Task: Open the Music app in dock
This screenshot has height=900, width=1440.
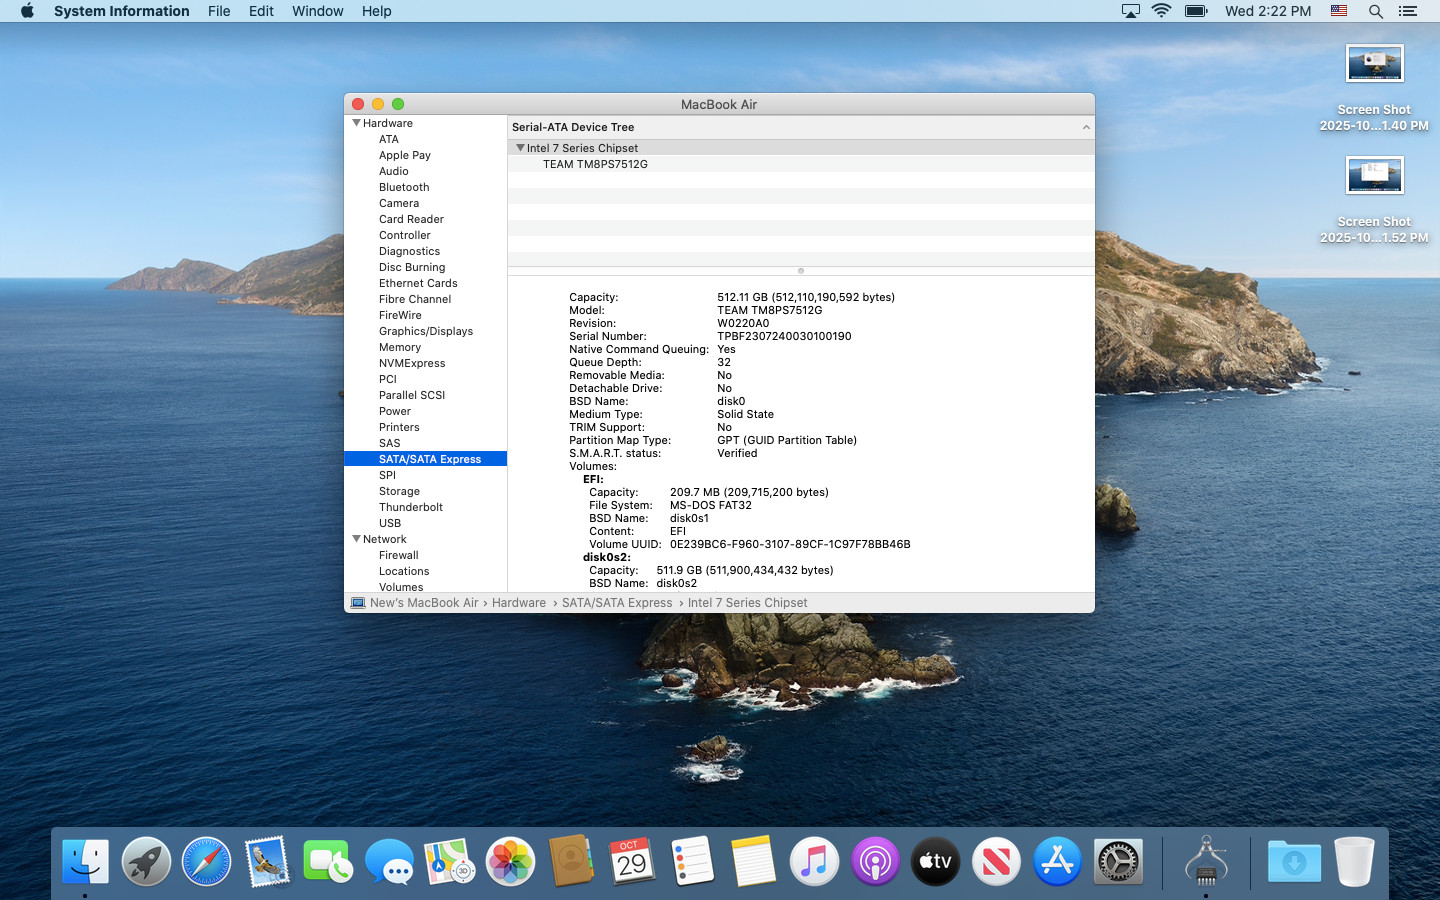Action: (x=814, y=861)
